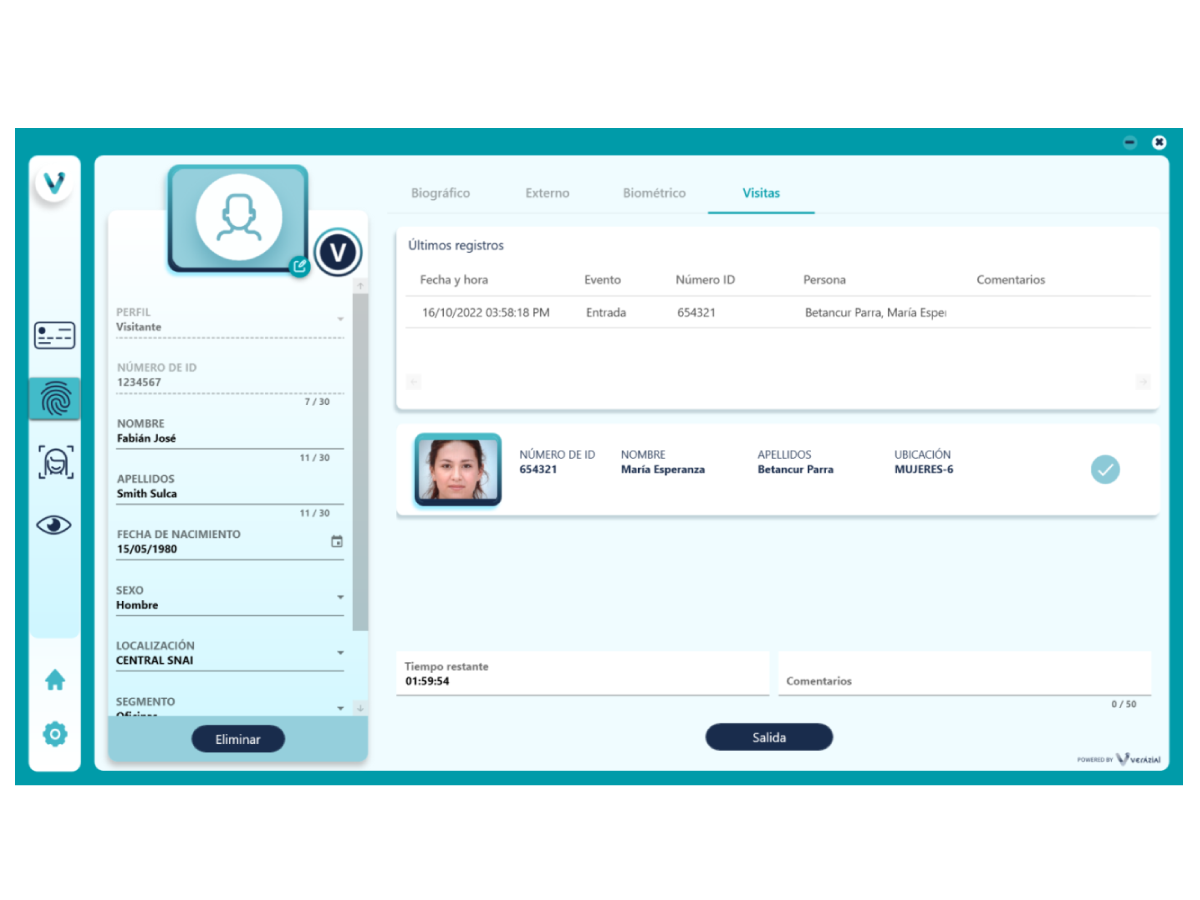Click the Eliminar button
Image resolution: width=1200 pixels, height=900 pixels.
click(238, 739)
